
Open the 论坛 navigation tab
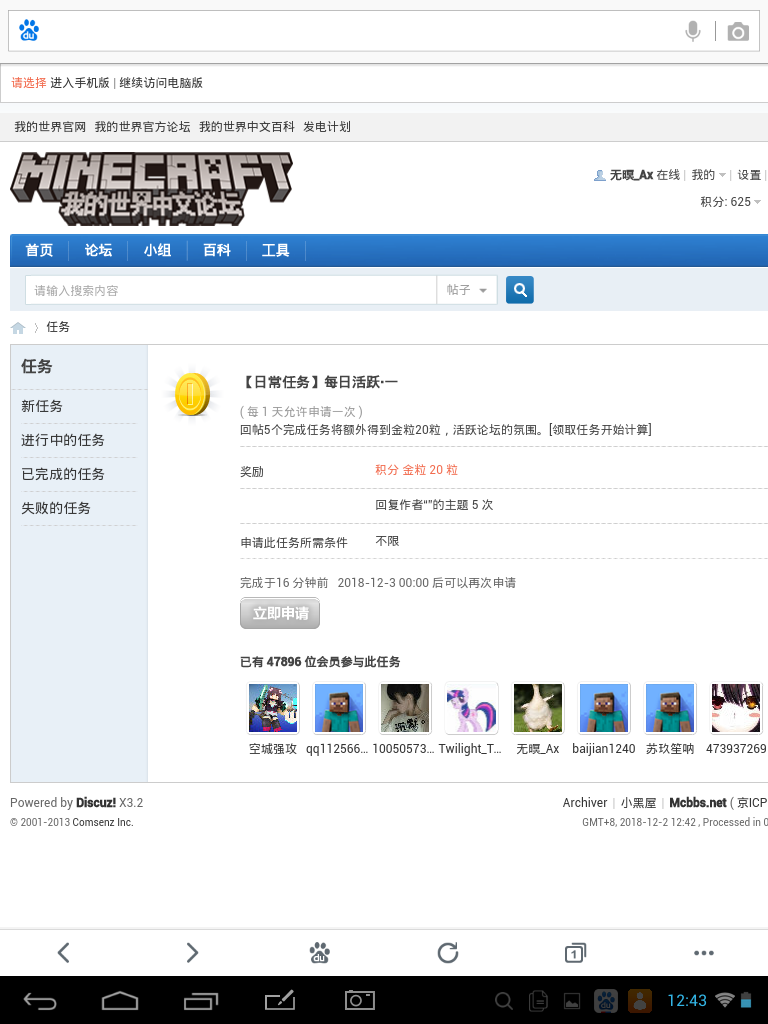coord(99,250)
